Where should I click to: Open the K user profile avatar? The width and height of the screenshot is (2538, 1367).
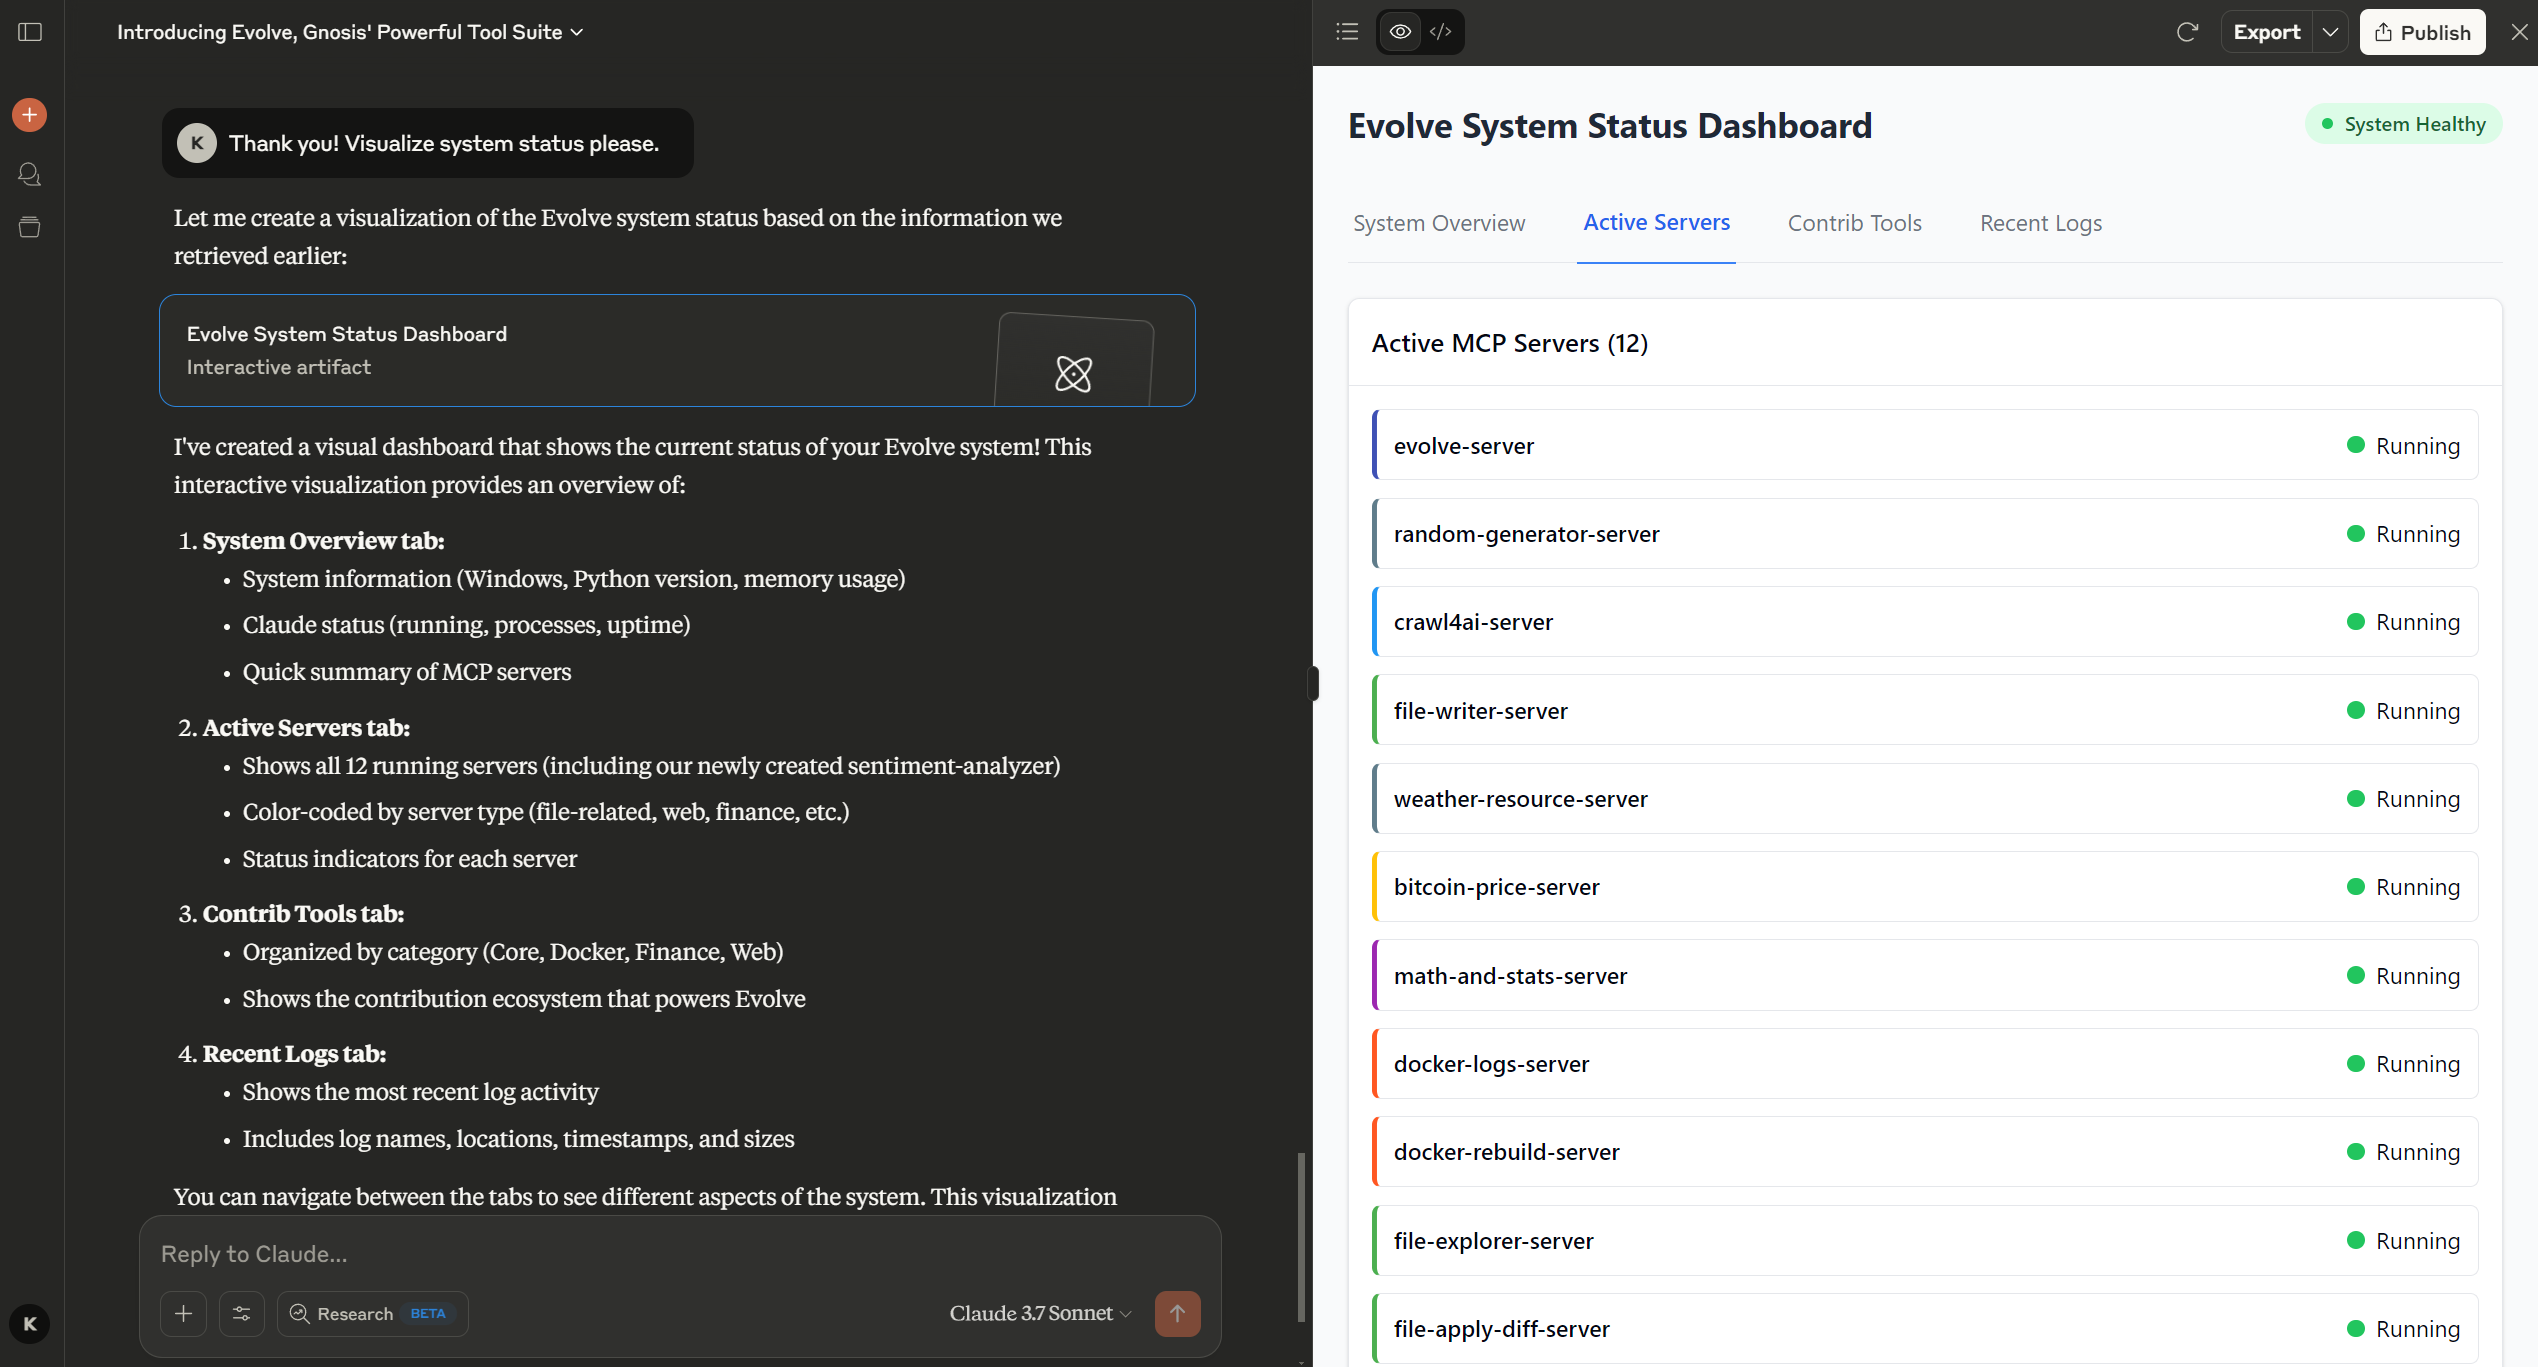click(x=30, y=1324)
